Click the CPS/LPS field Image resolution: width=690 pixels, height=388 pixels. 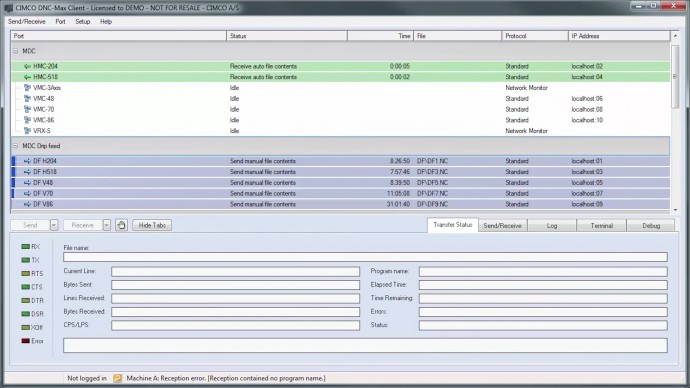click(235, 326)
